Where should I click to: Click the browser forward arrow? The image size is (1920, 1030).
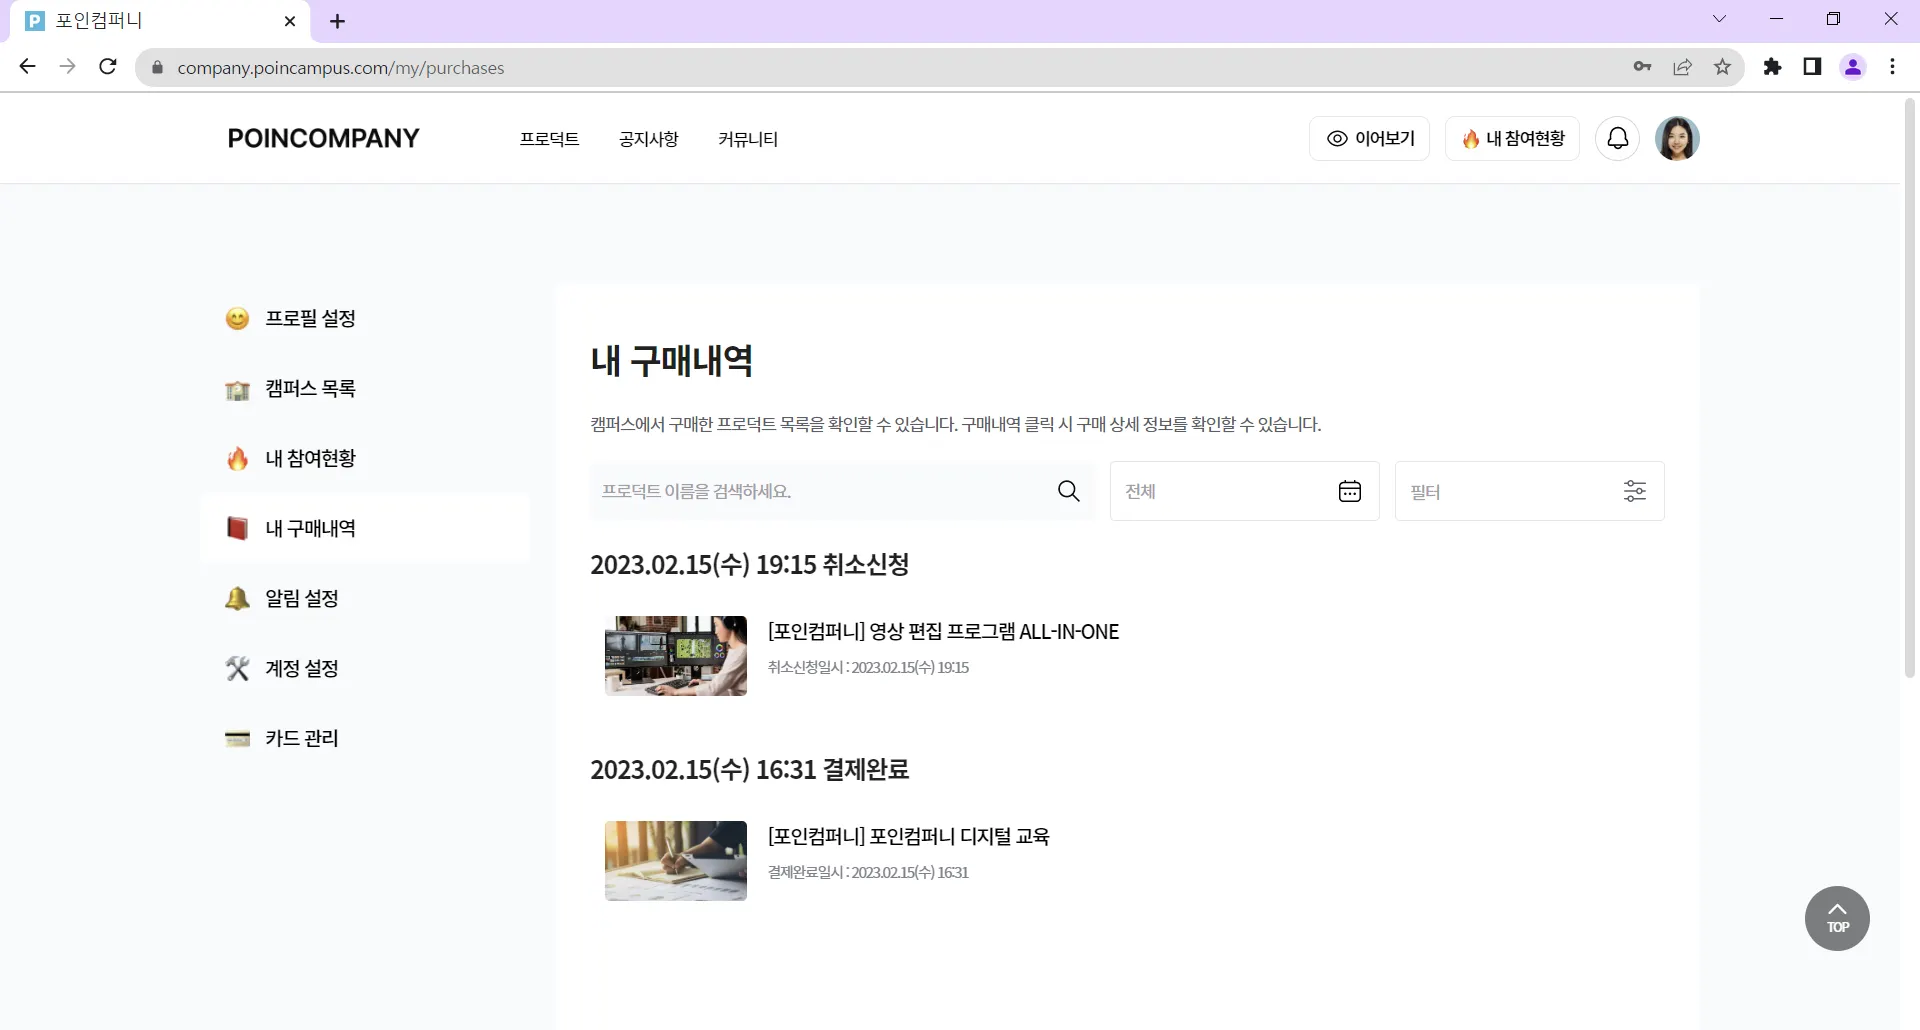(67, 67)
